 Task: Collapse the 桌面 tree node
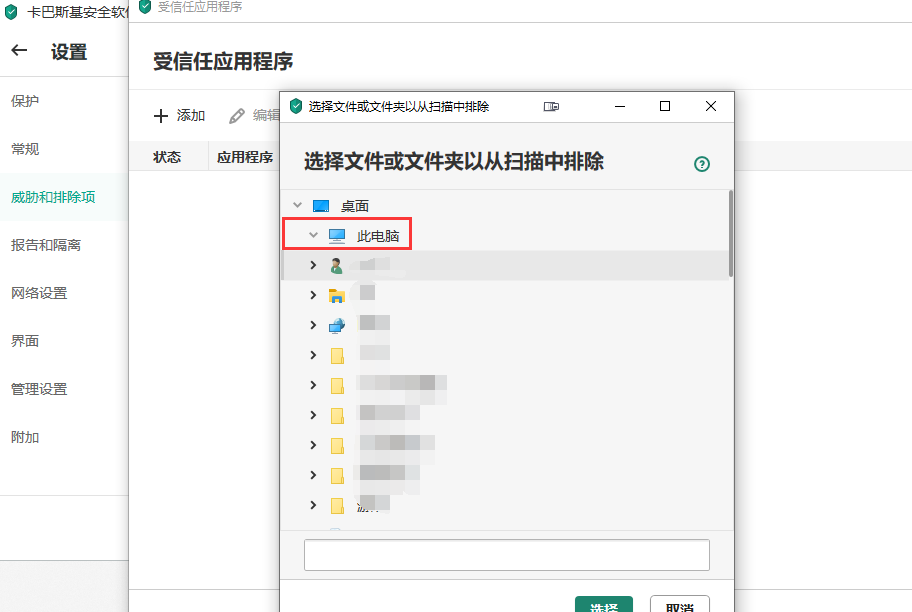297,205
